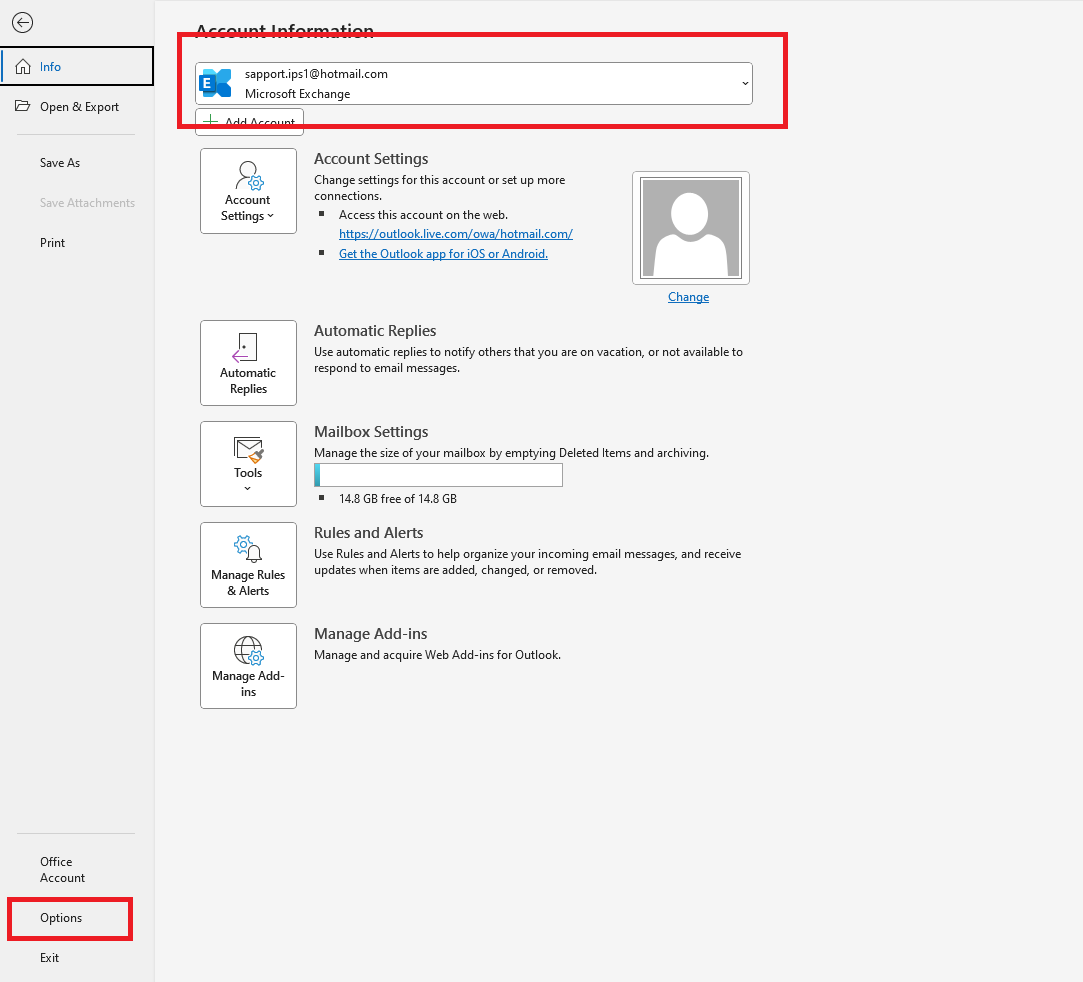Click Change under the profile picture
The image size is (1083, 982).
pyautogui.click(x=688, y=296)
